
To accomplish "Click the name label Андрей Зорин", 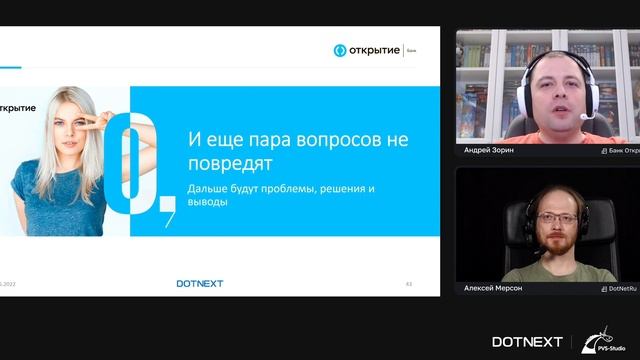I will point(489,150).
